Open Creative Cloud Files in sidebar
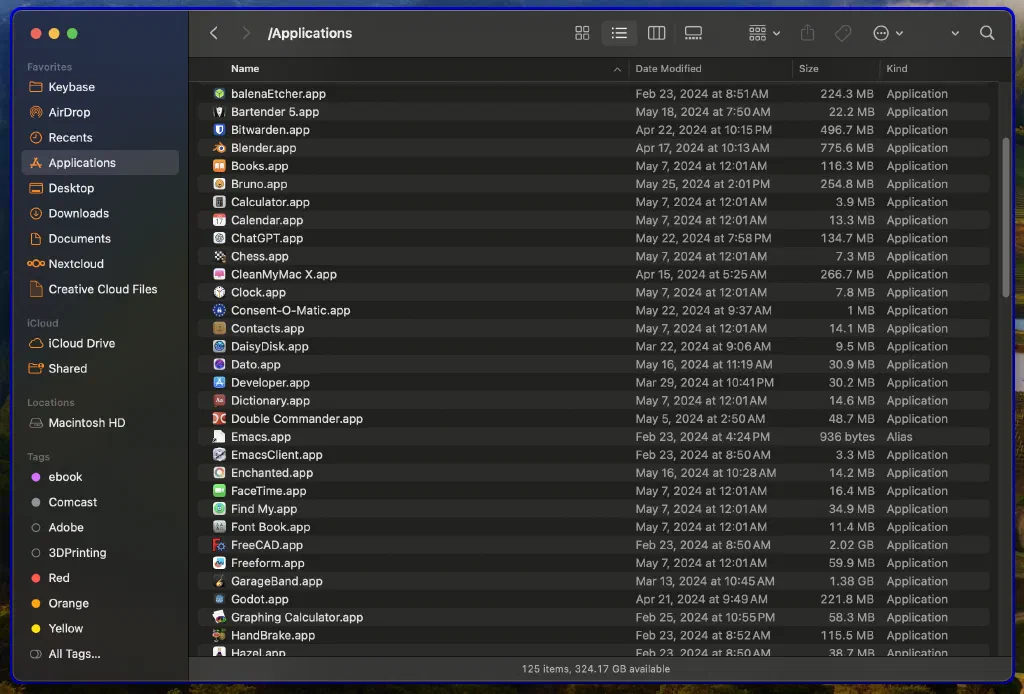 point(100,289)
